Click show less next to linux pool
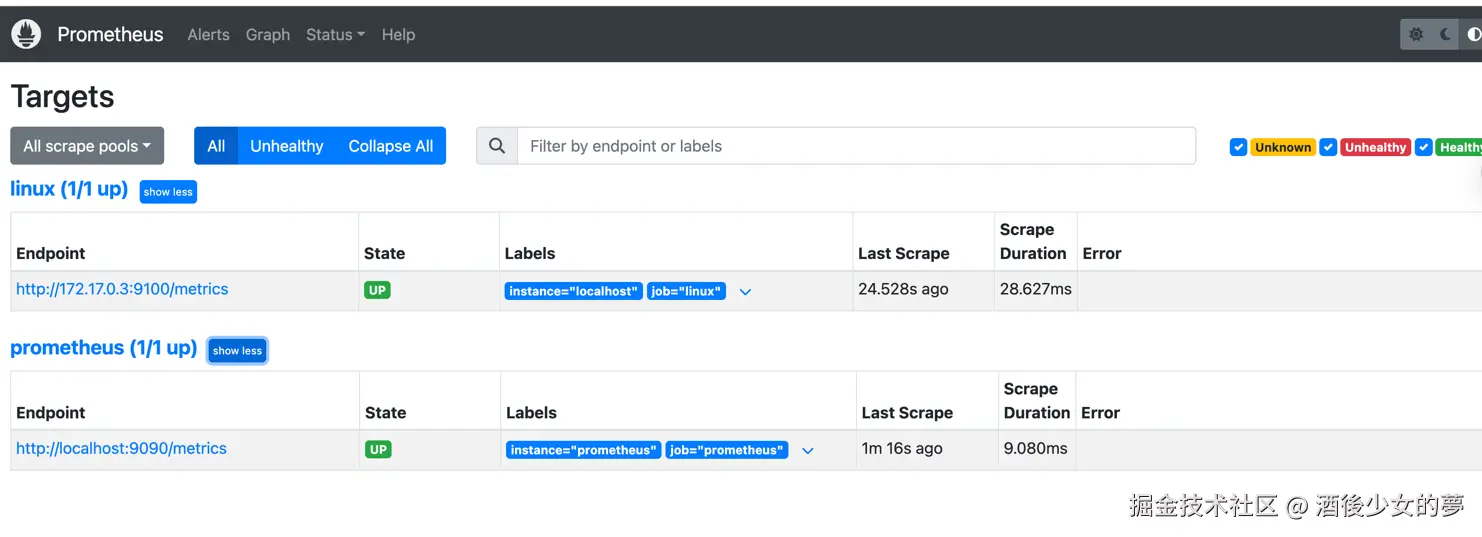The height and width of the screenshot is (537, 1482). click(168, 192)
